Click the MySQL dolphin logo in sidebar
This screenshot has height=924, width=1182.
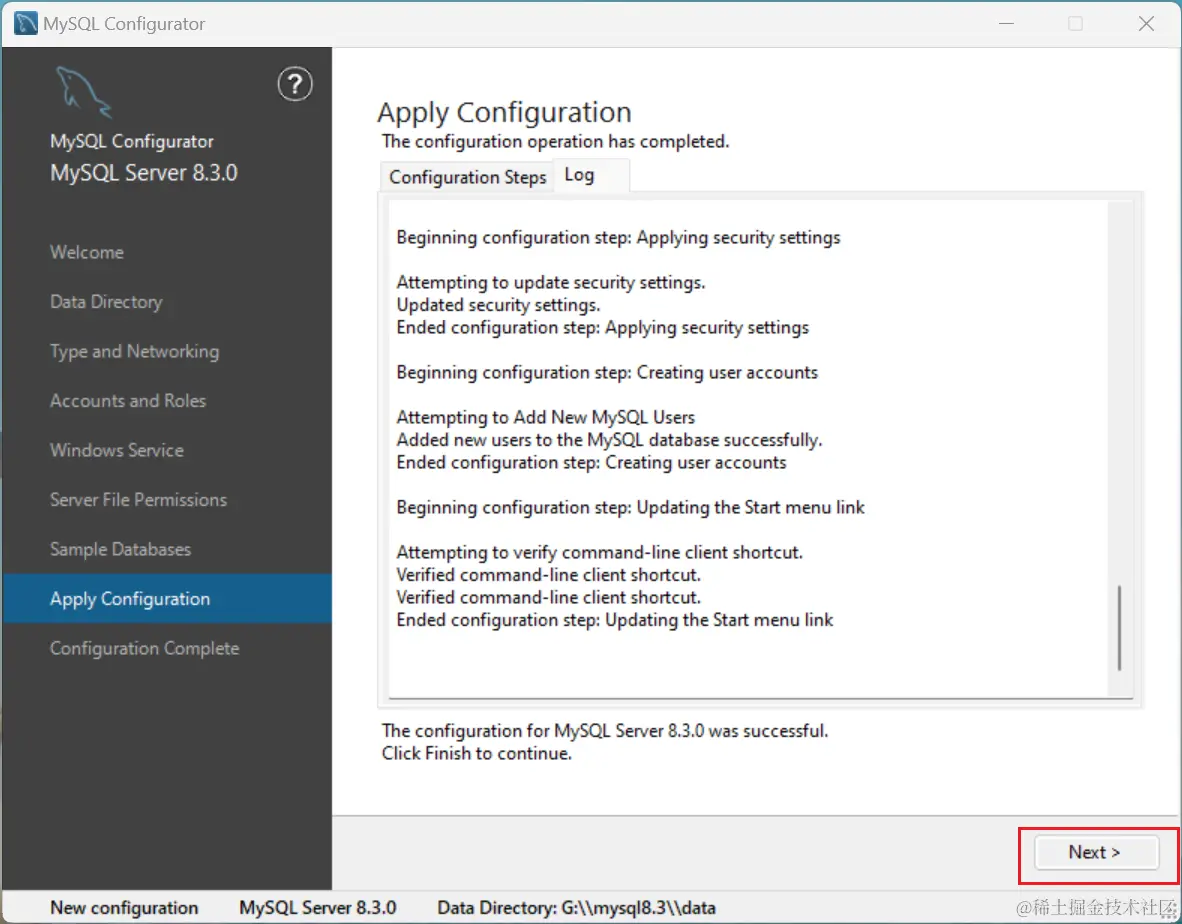(83, 92)
